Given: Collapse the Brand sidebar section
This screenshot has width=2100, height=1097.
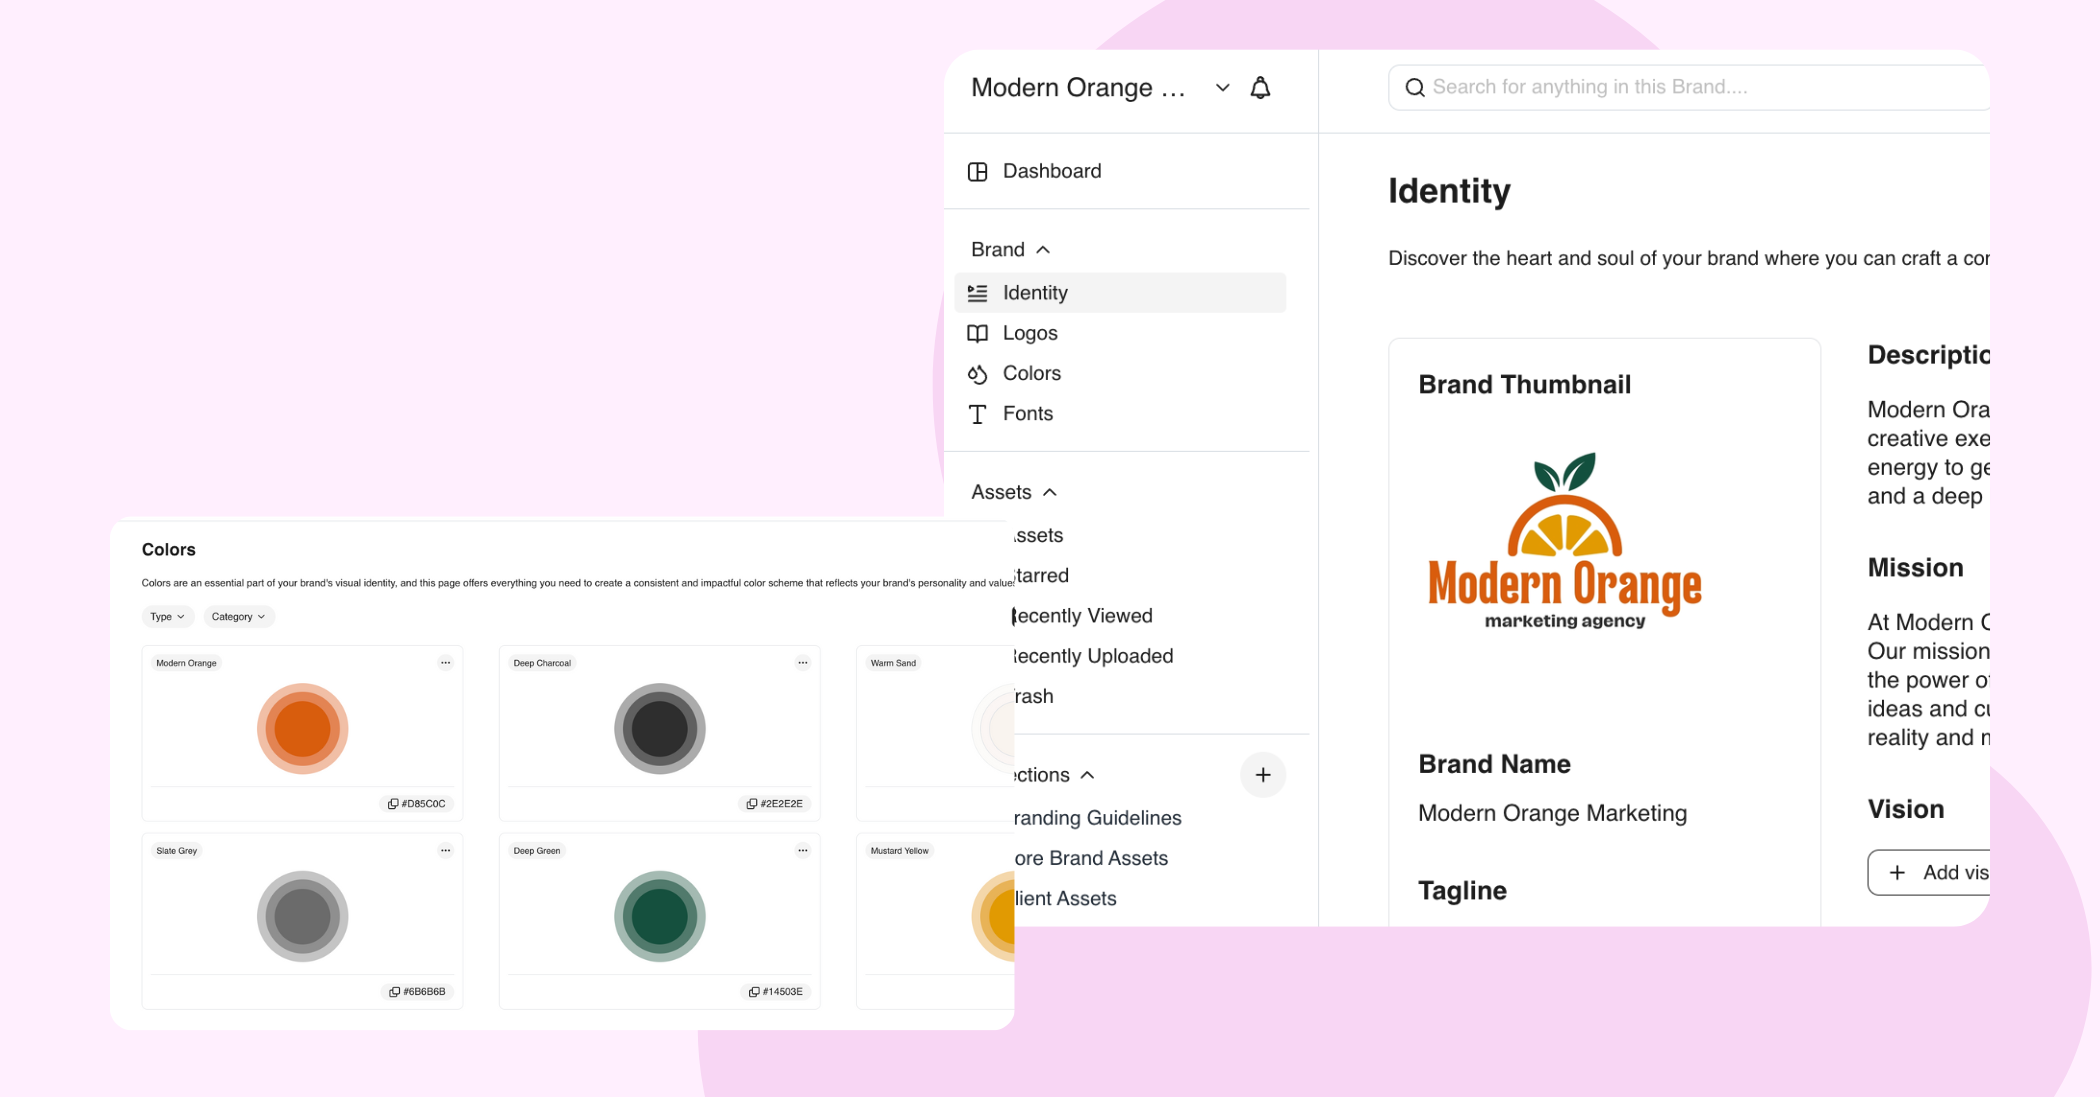Looking at the screenshot, I should (x=1043, y=250).
